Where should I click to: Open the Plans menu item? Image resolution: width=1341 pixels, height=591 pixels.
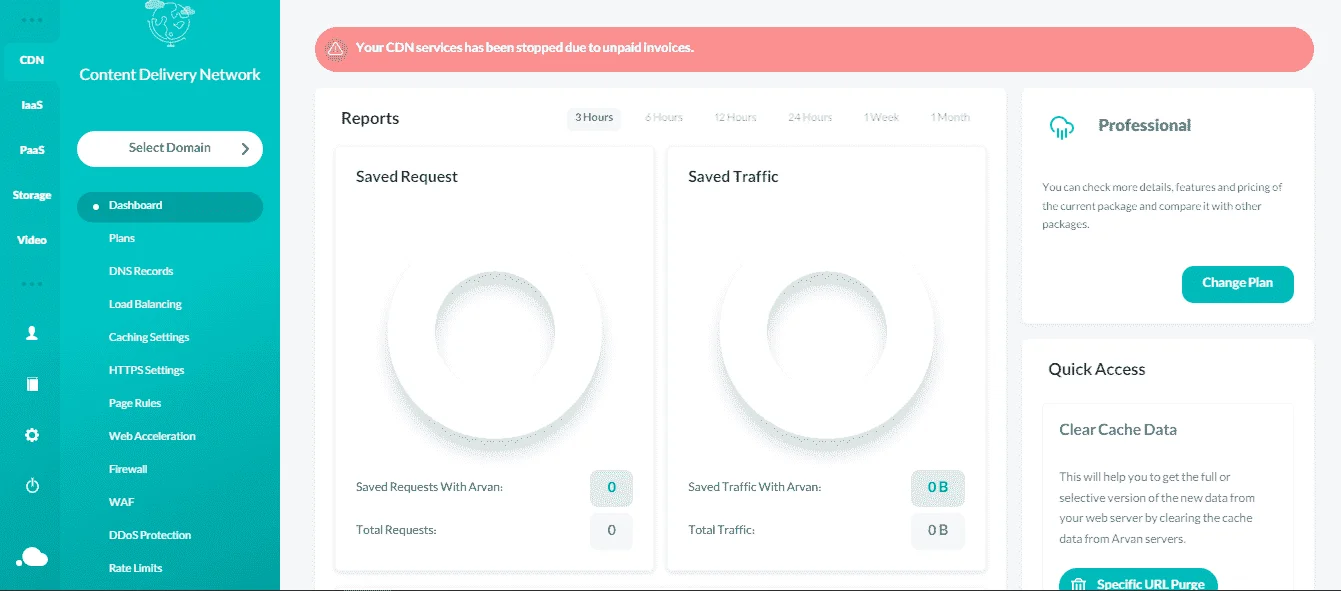122,238
